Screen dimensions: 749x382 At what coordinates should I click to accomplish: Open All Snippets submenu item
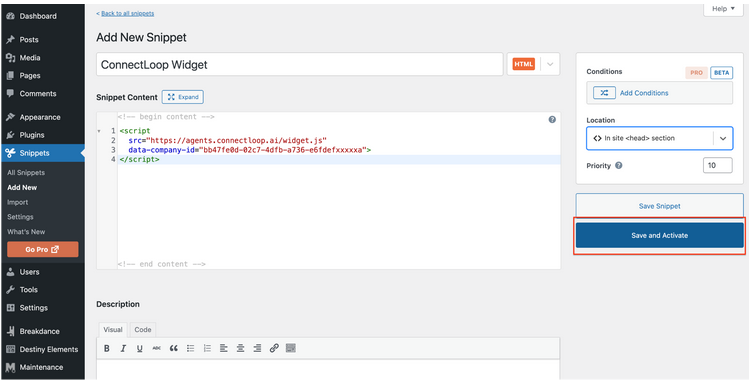point(26,173)
